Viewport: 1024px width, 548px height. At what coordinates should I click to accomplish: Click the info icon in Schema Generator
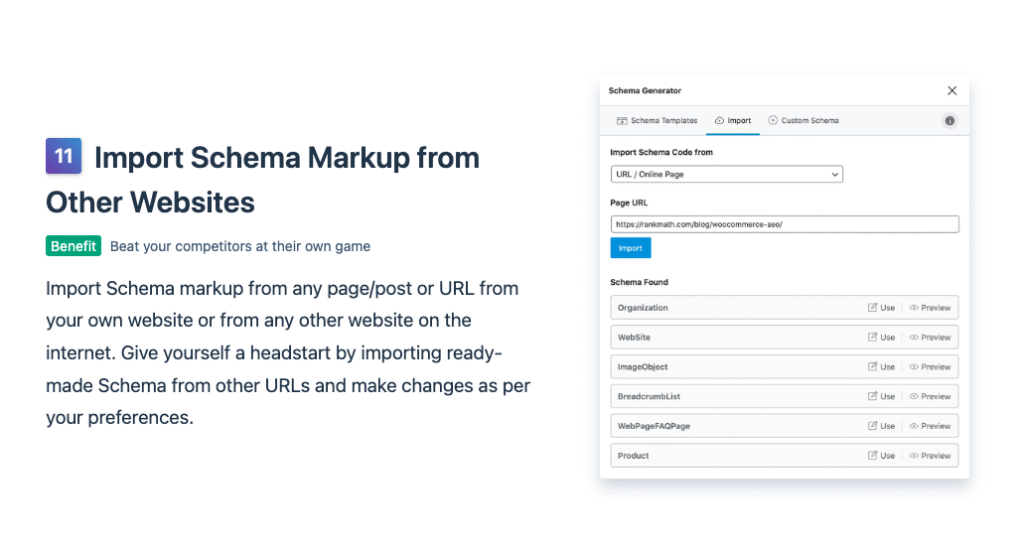(949, 121)
